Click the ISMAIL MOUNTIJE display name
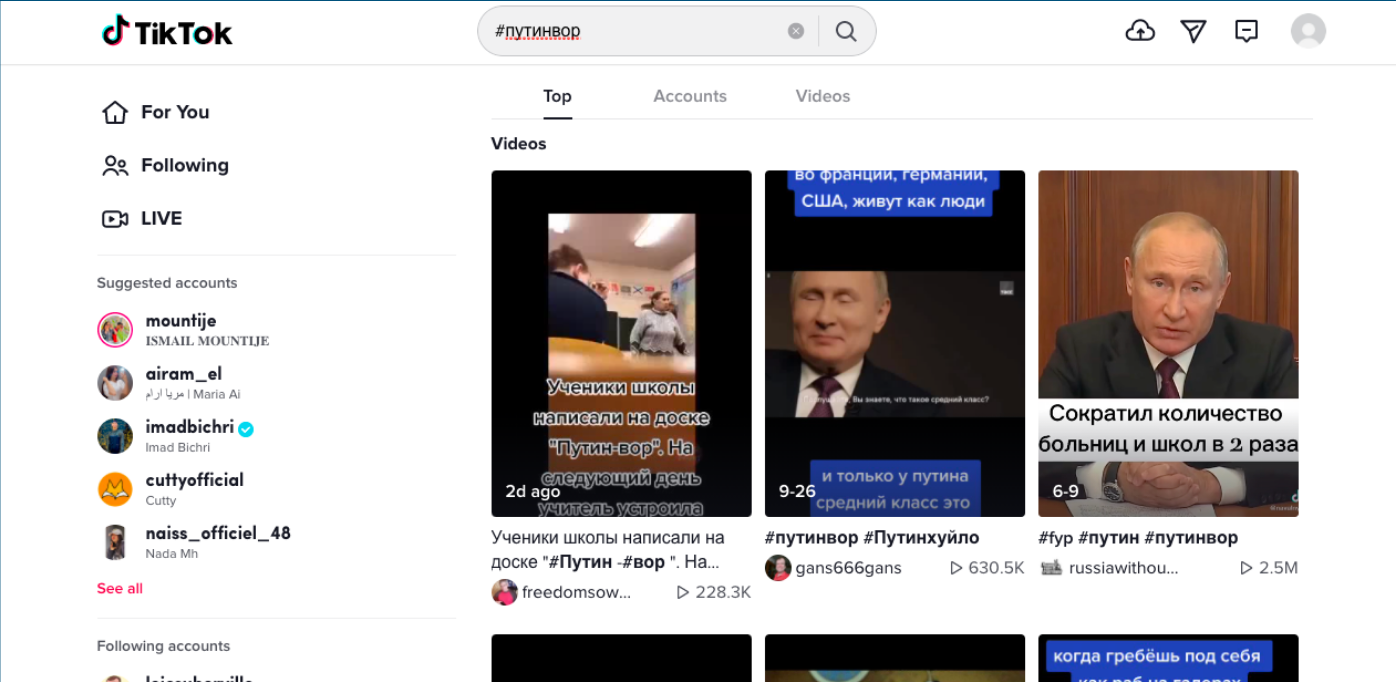Viewport: 1396px width, 682px height. pyautogui.click(x=207, y=341)
